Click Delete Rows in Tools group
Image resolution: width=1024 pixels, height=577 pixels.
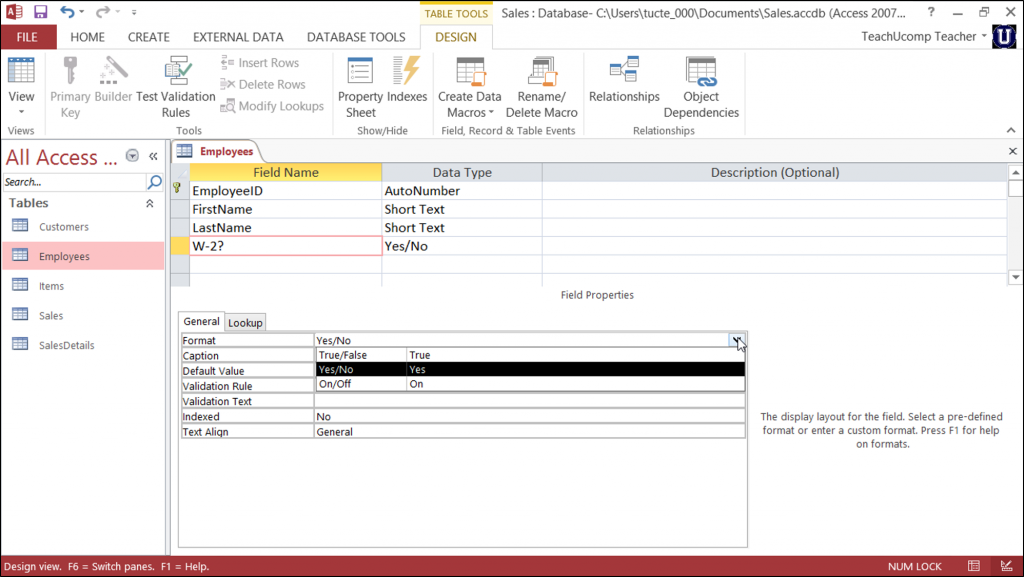point(263,84)
